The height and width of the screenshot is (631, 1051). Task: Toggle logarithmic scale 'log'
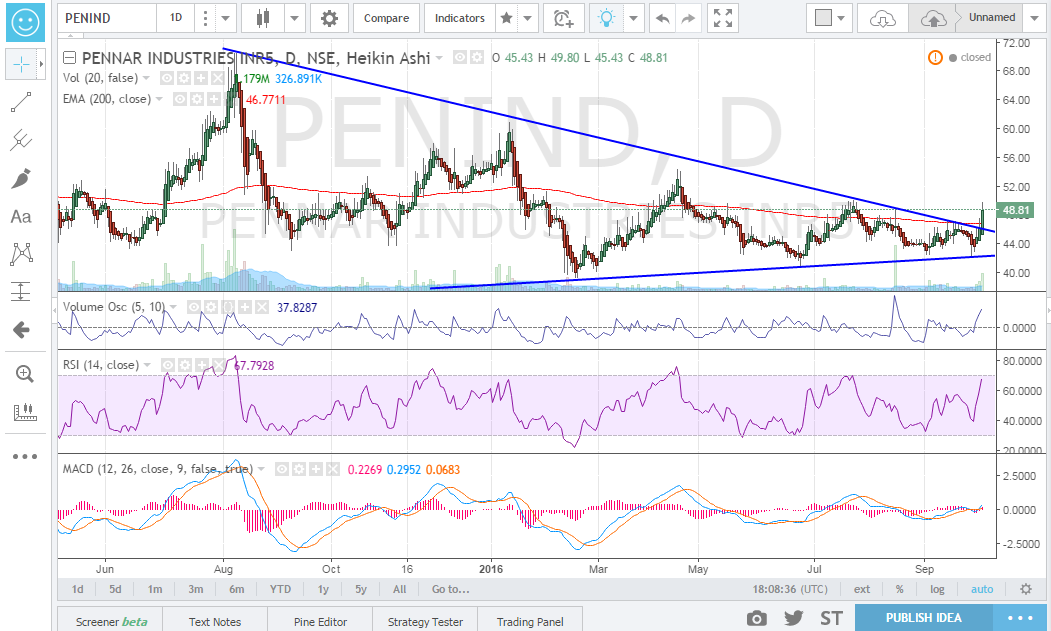click(937, 589)
